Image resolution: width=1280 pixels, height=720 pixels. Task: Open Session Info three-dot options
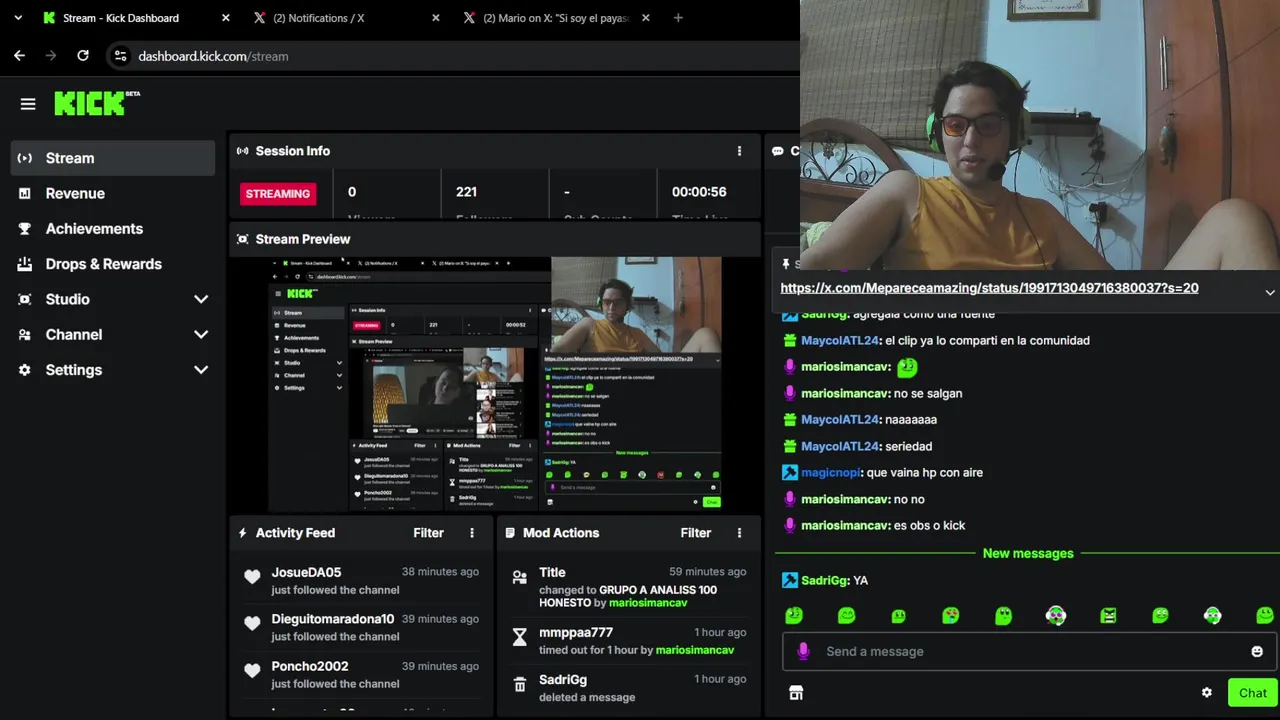pos(740,151)
